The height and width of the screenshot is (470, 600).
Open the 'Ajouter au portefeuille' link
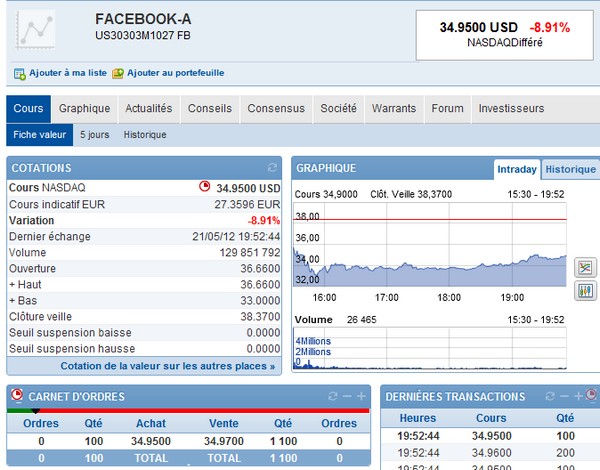click(176, 73)
